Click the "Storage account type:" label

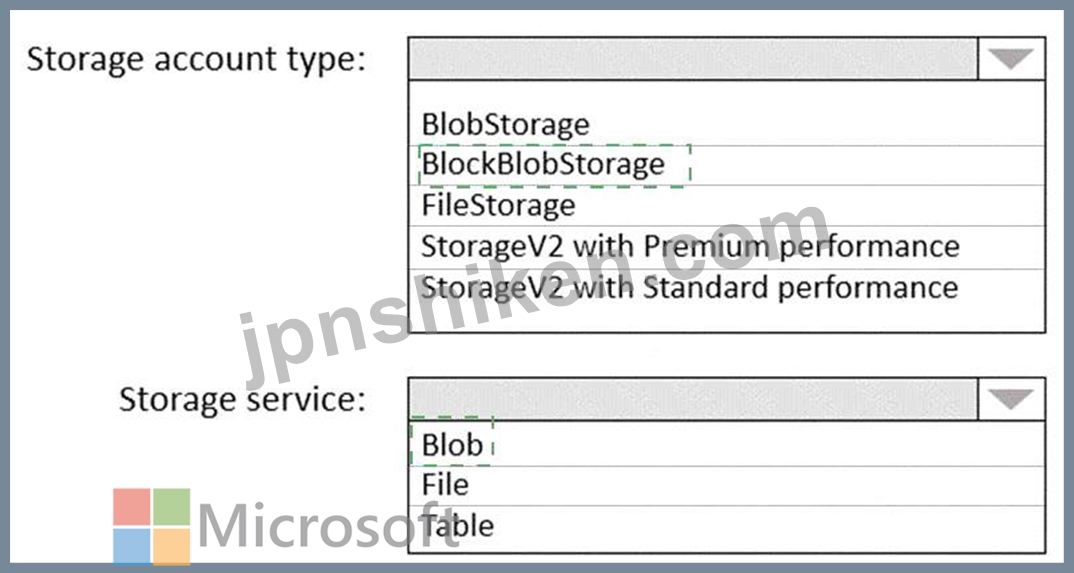click(x=197, y=60)
